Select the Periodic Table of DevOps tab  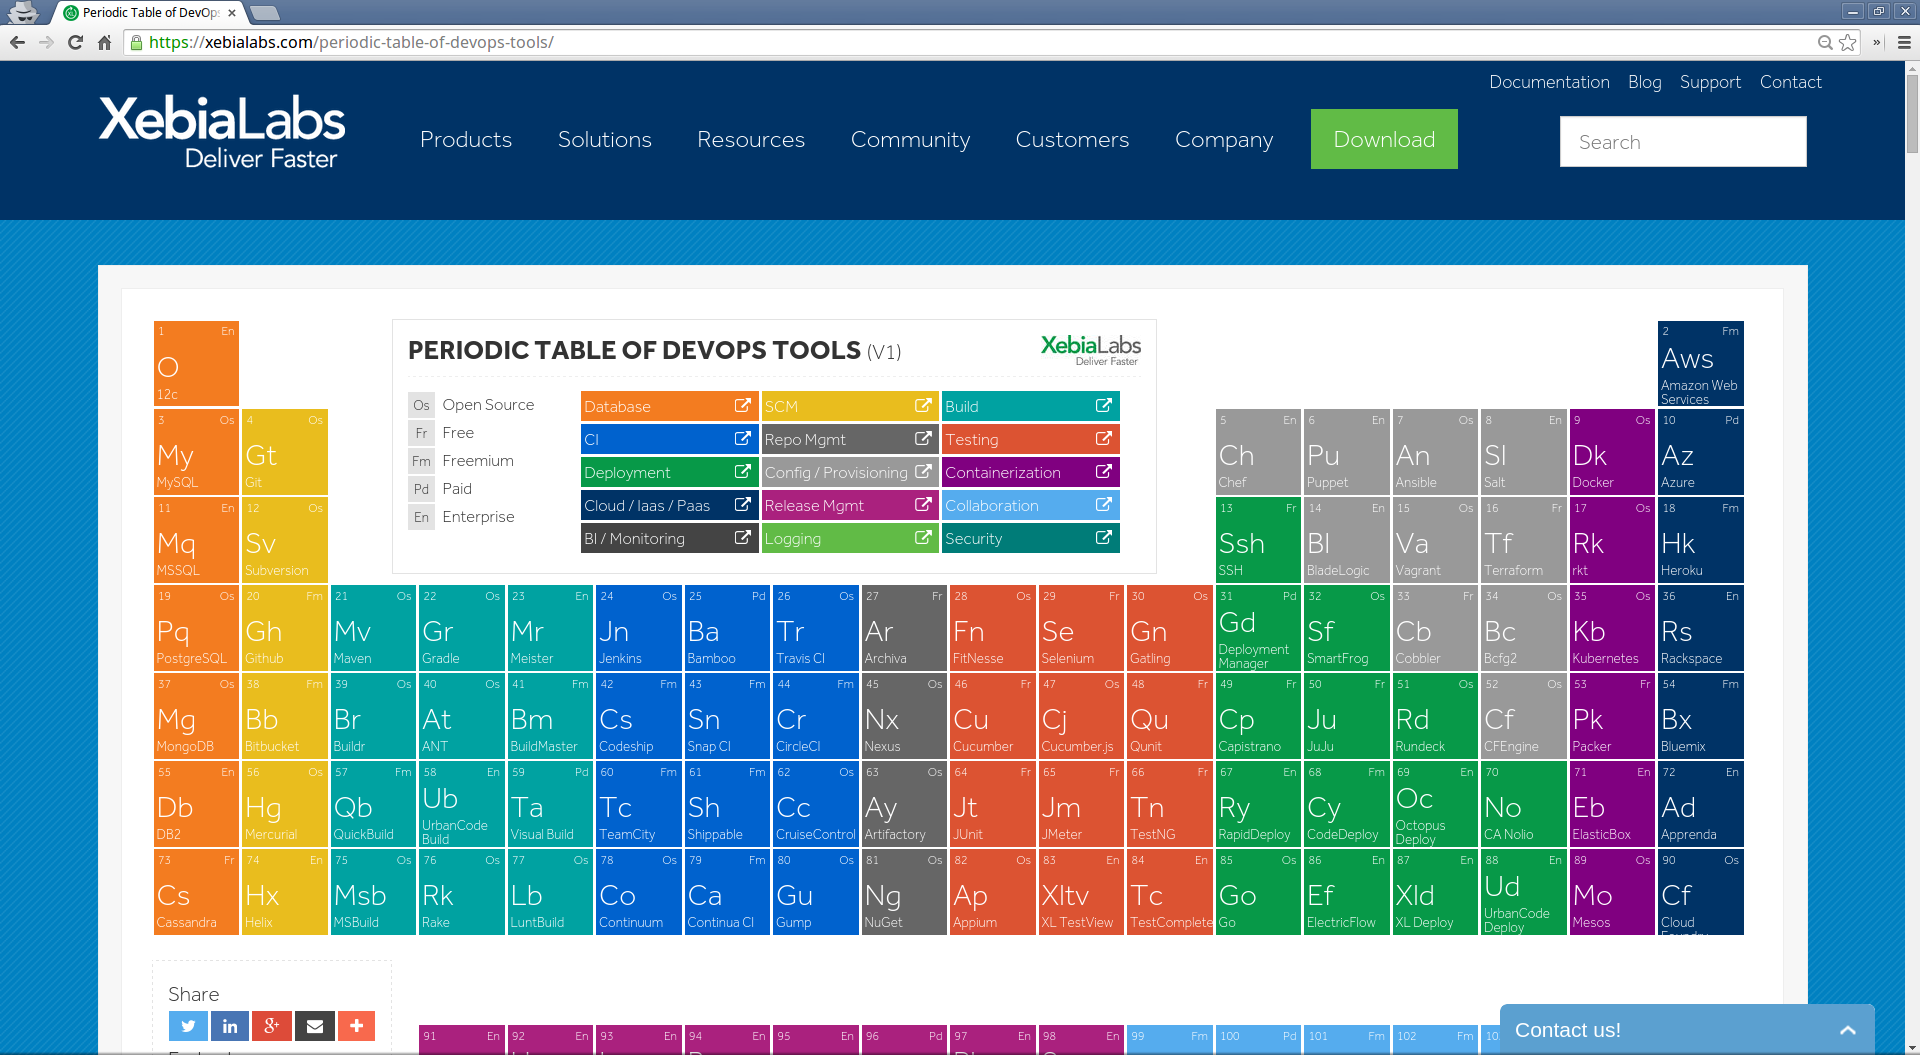click(x=150, y=13)
